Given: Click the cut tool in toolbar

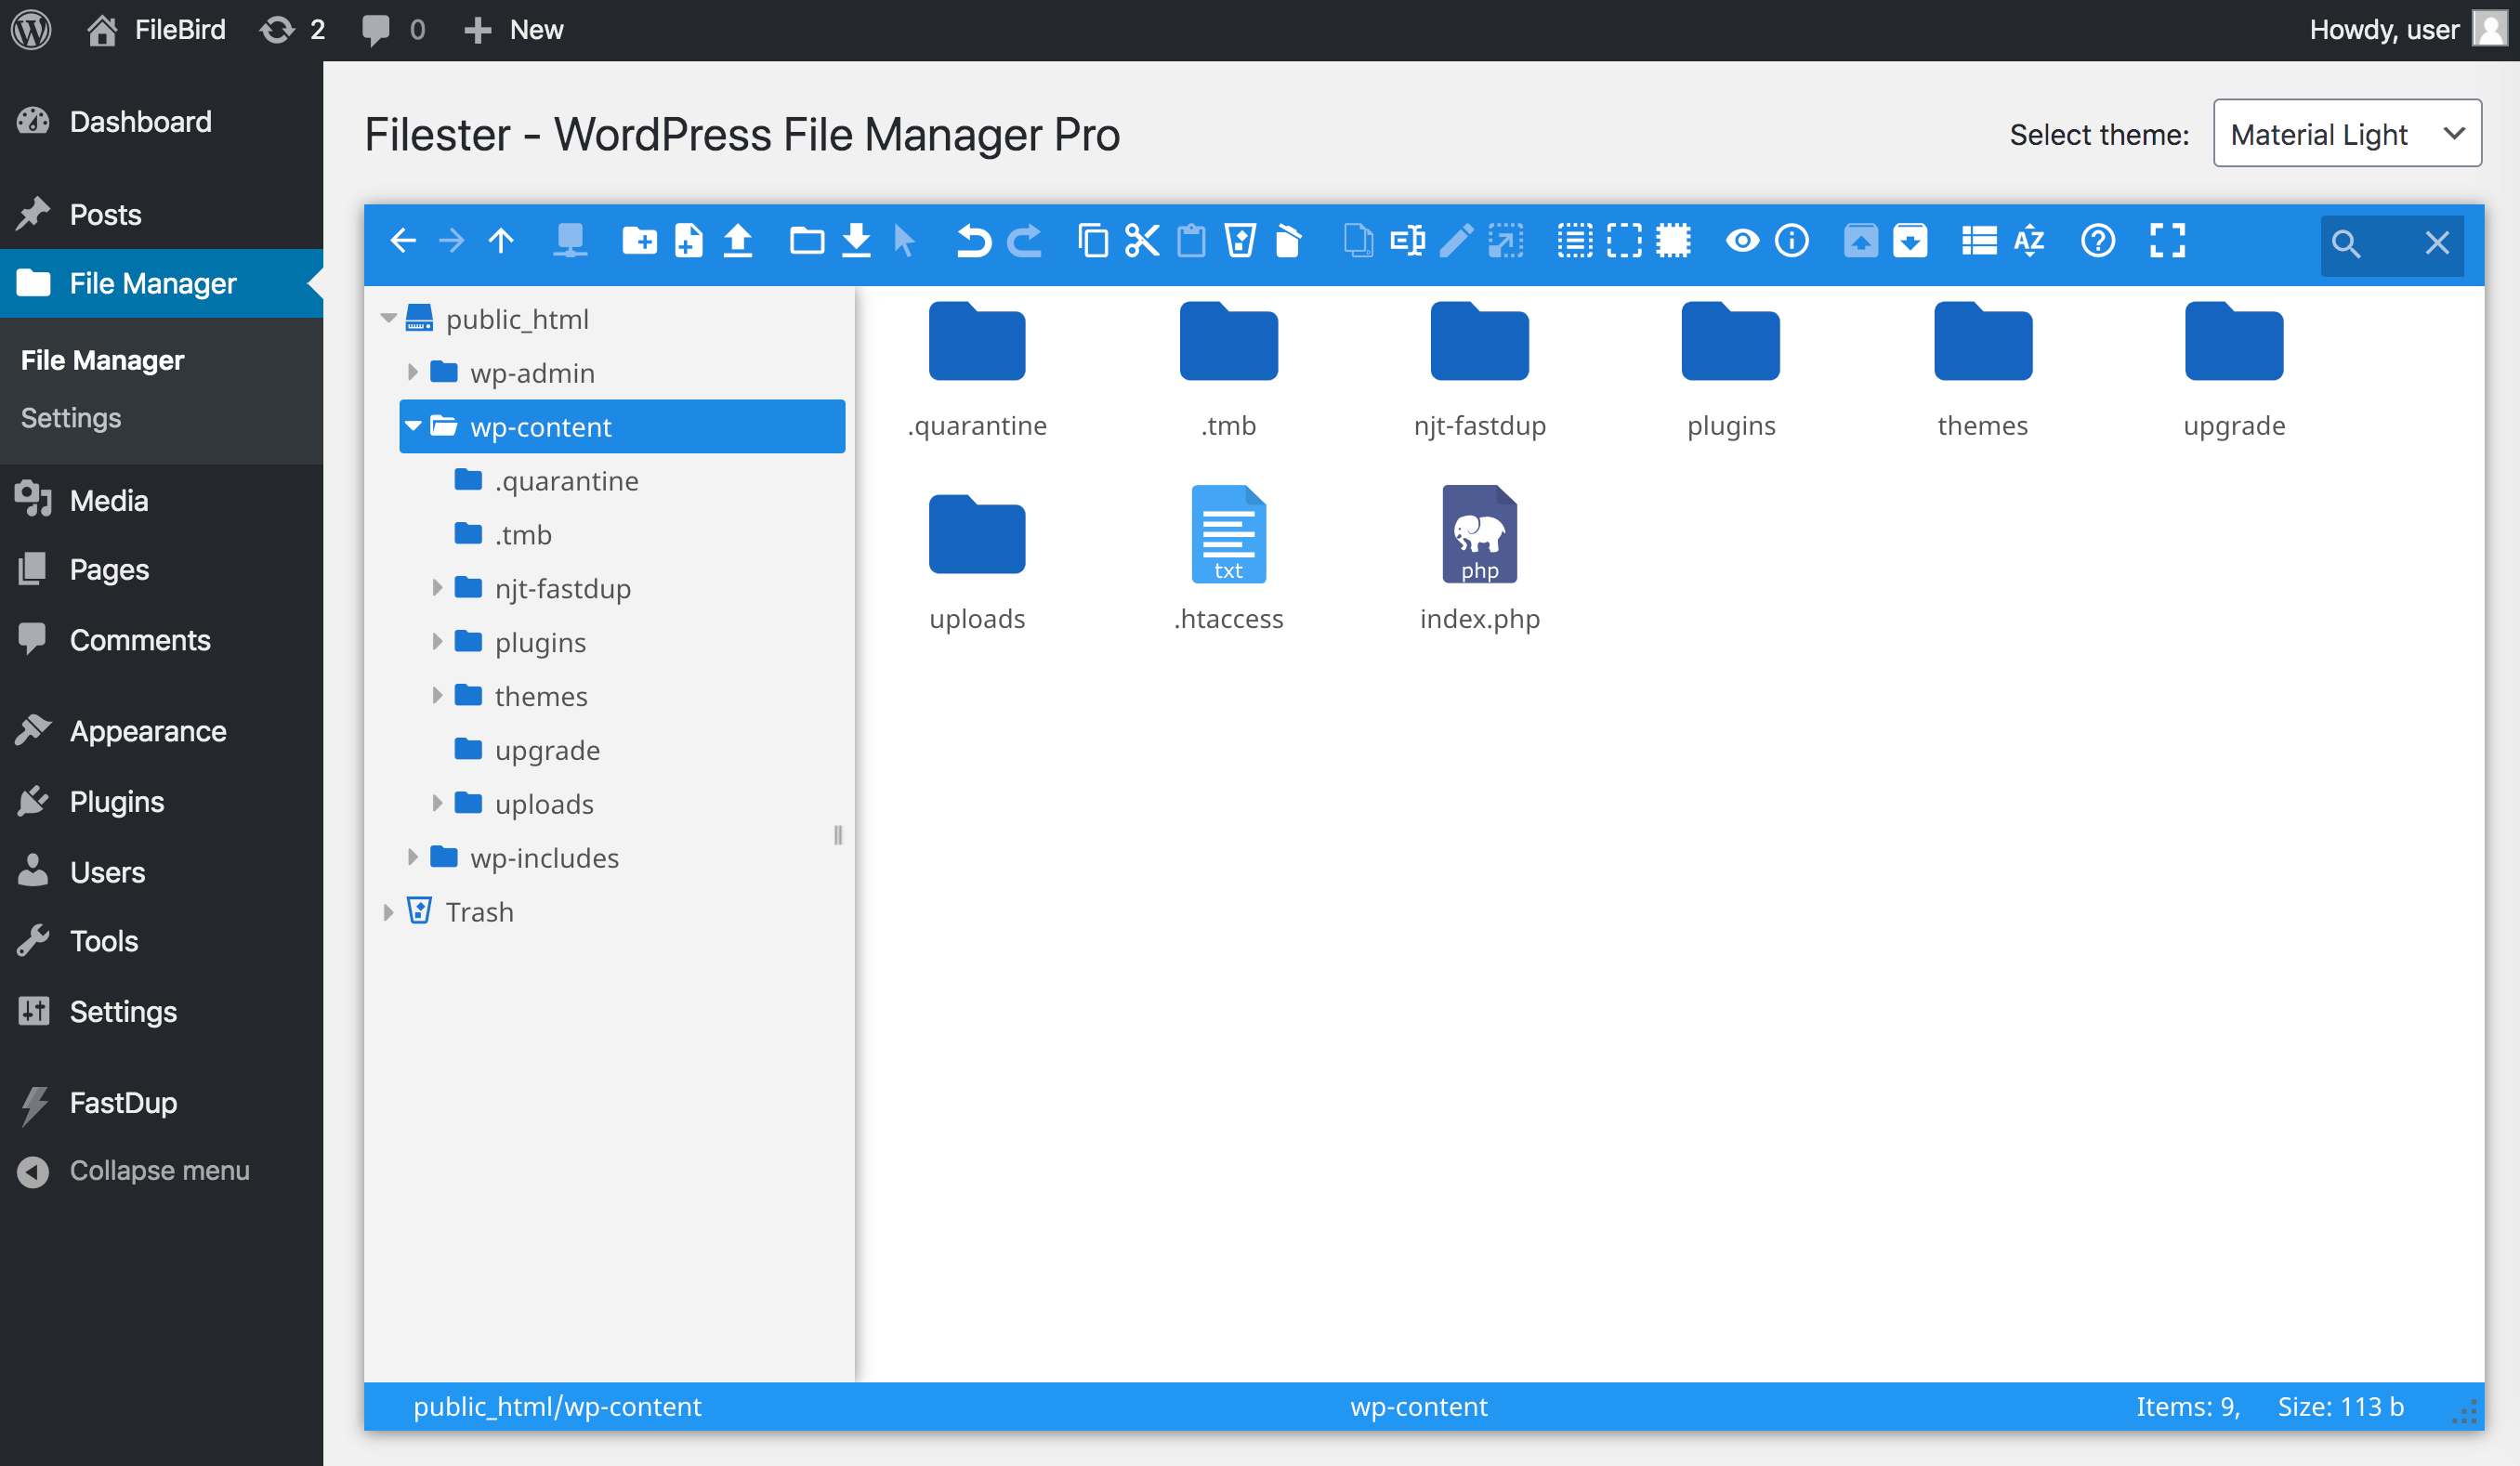Looking at the screenshot, I should click(x=1139, y=241).
